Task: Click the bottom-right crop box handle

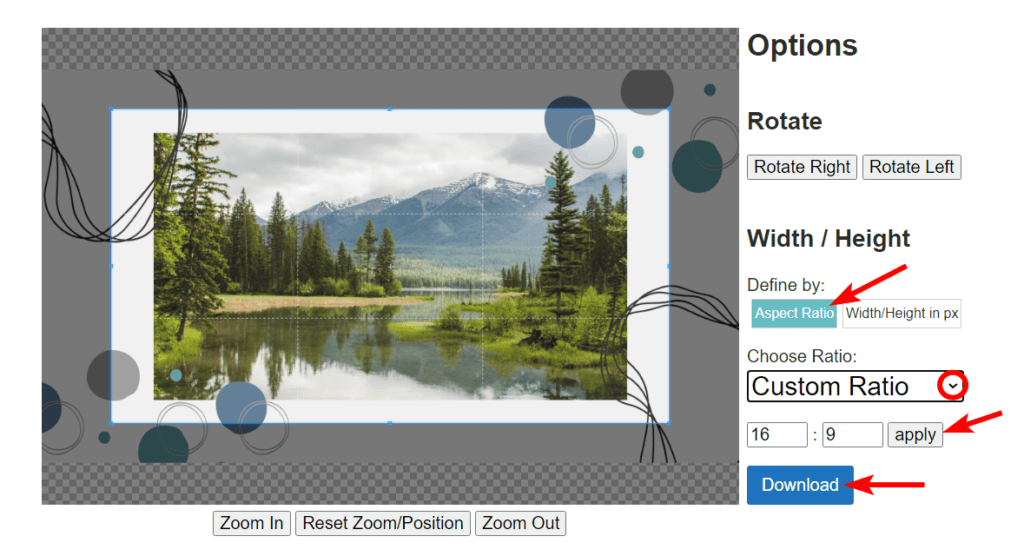Action: point(668,423)
